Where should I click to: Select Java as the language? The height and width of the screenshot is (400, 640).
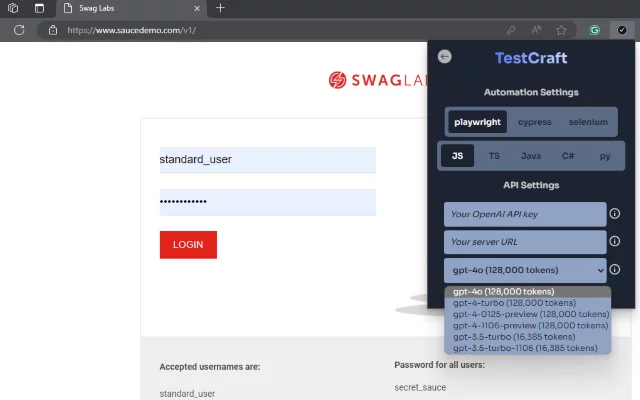[x=531, y=156]
